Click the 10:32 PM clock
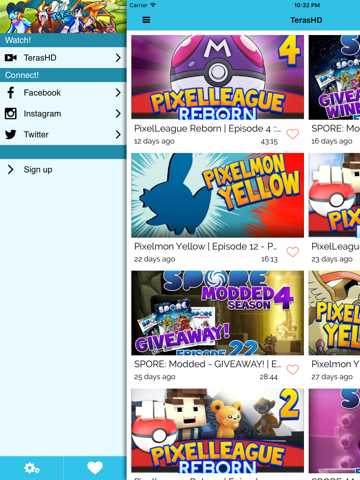This screenshot has height=480, width=360. [307, 5]
